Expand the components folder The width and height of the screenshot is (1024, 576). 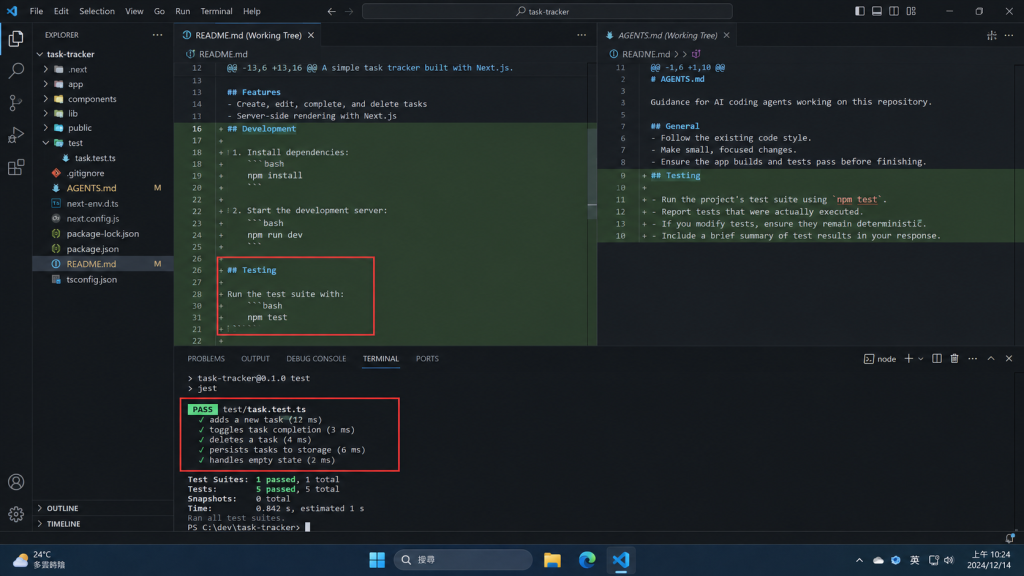tap(46, 99)
